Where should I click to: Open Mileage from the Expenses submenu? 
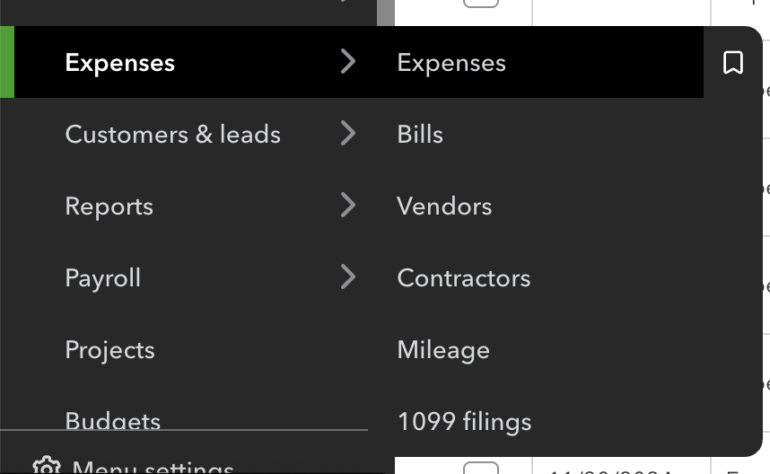click(443, 350)
